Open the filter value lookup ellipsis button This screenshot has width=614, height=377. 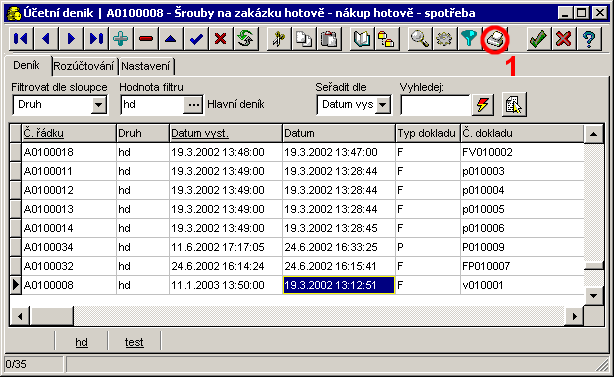pos(193,105)
